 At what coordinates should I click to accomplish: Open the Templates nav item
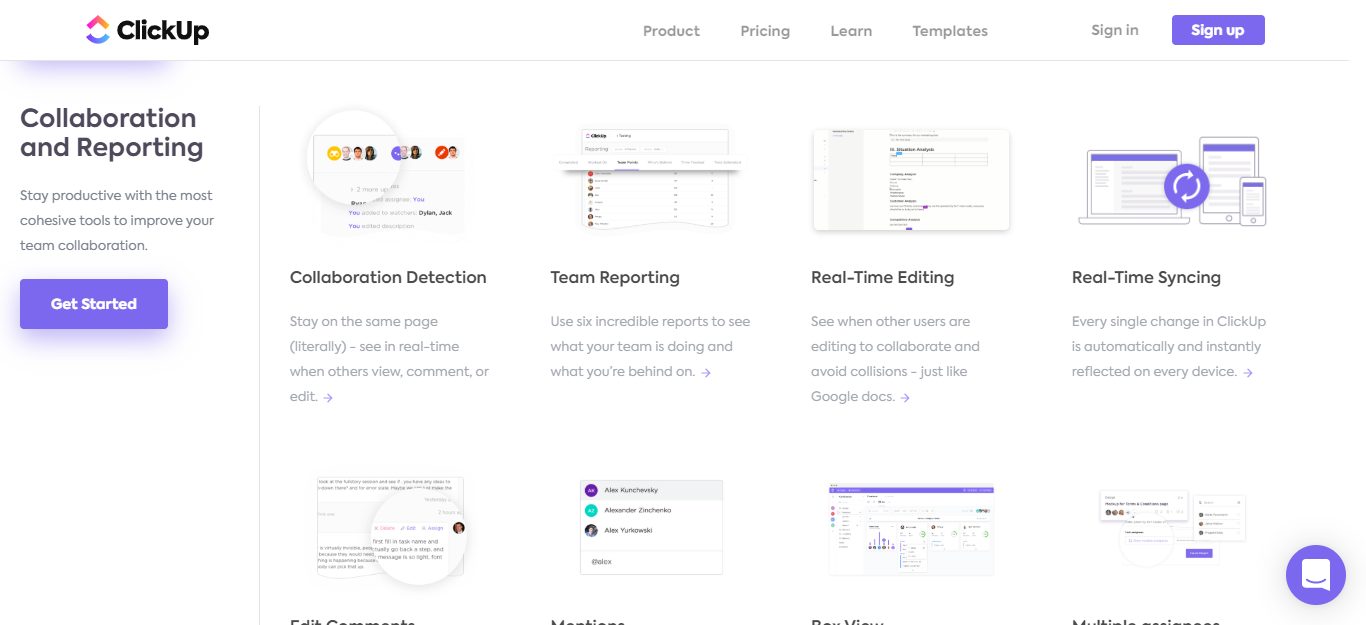[950, 31]
